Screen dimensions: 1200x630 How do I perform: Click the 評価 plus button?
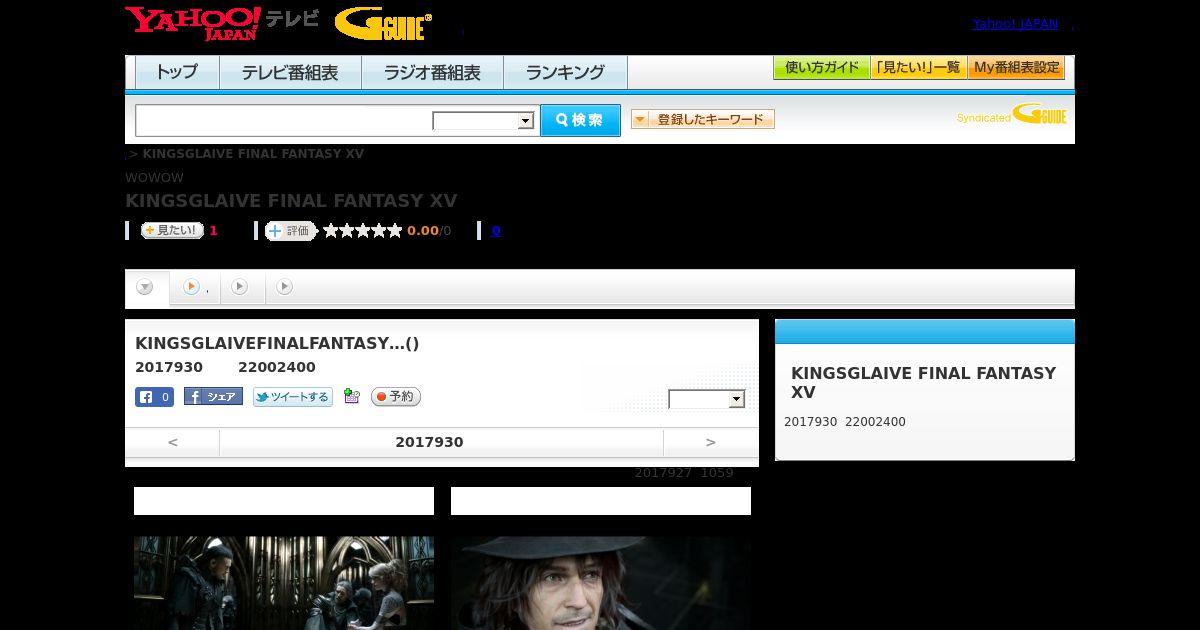291,231
